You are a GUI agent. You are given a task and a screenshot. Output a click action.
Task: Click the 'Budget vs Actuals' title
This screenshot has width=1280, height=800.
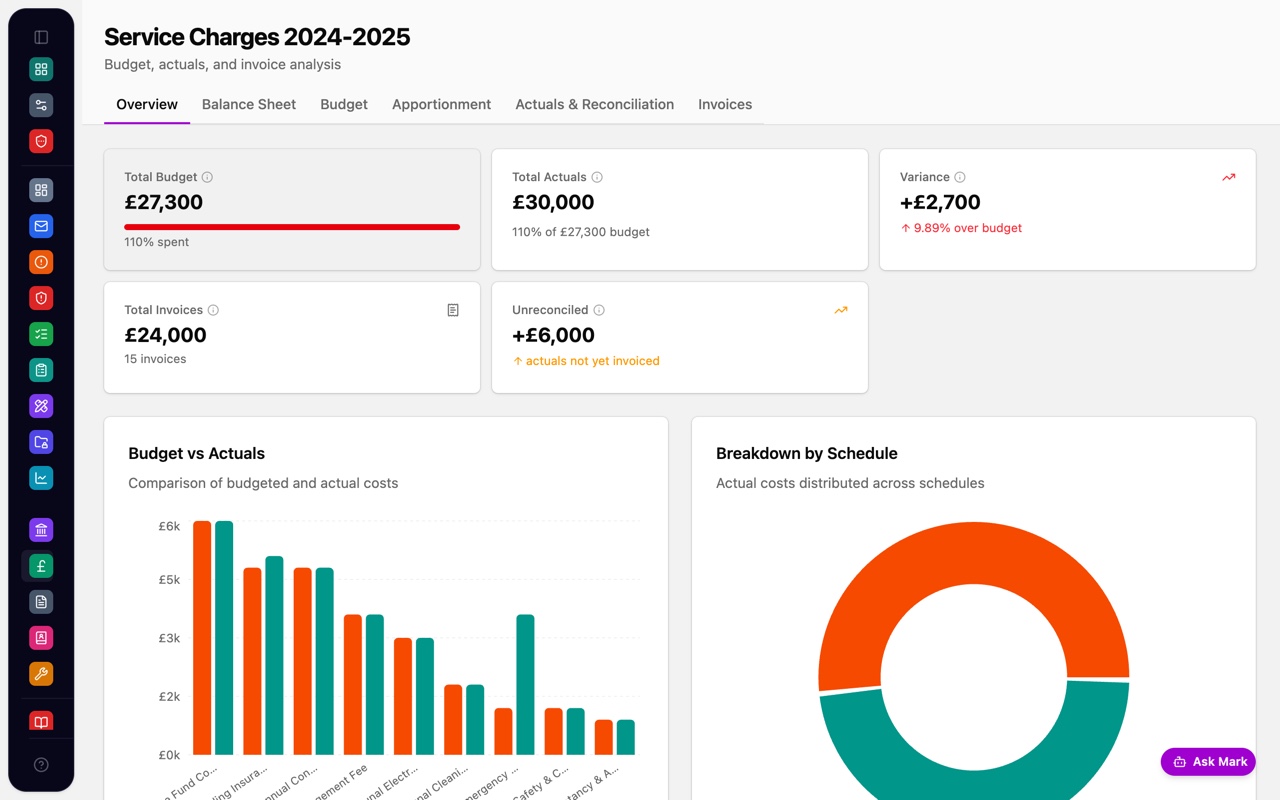pos(197,453)
